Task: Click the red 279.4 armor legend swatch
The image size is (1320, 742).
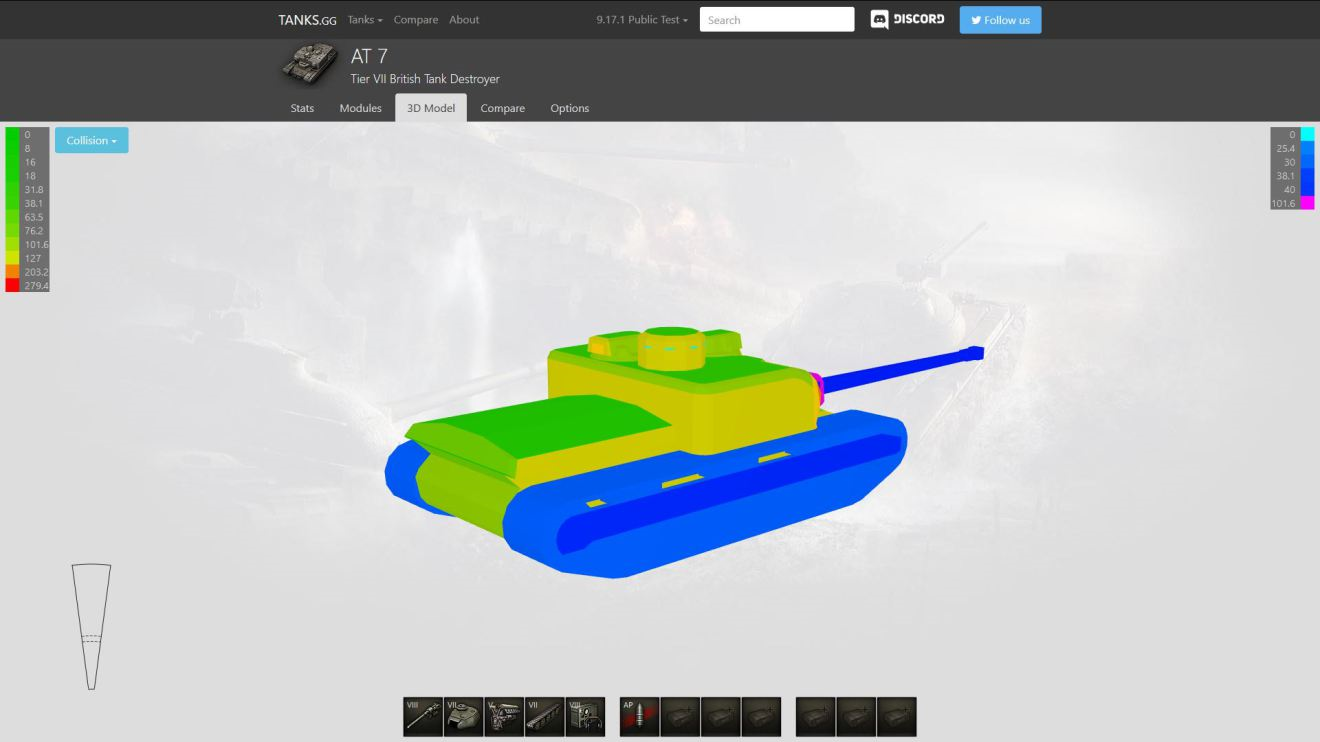Action: 12,286
